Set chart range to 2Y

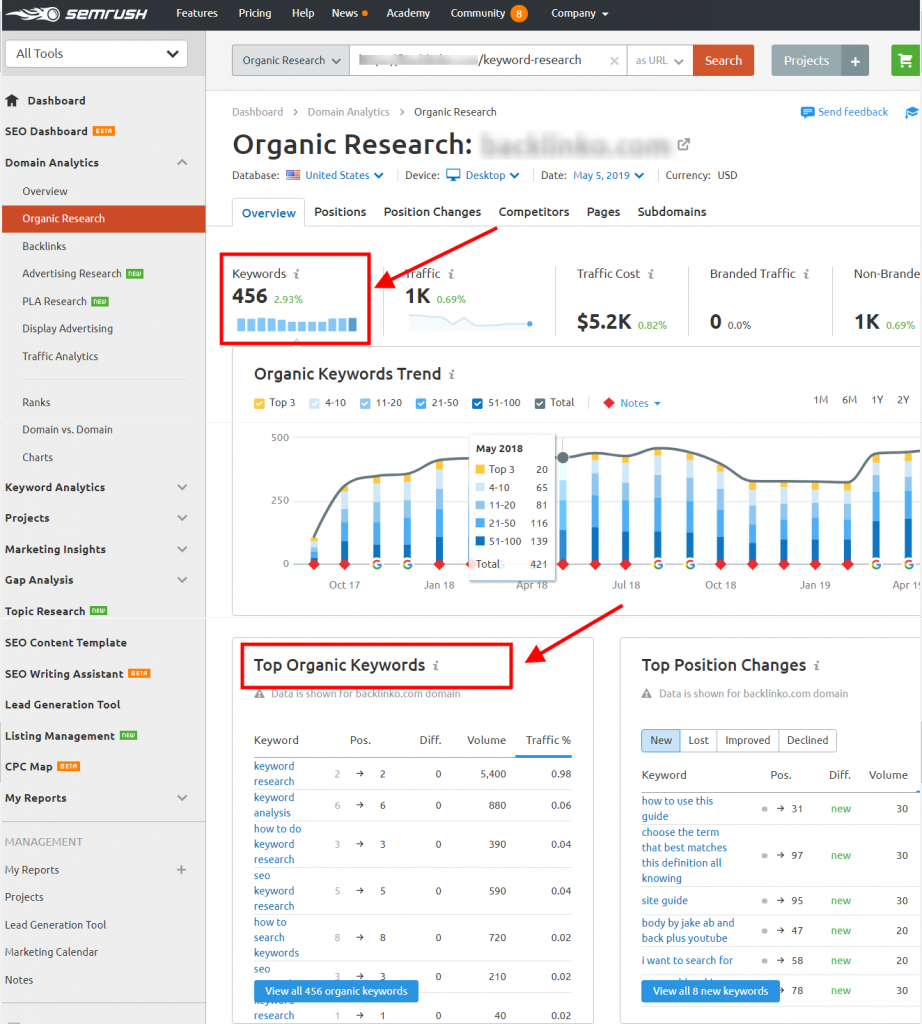(903, 400)
